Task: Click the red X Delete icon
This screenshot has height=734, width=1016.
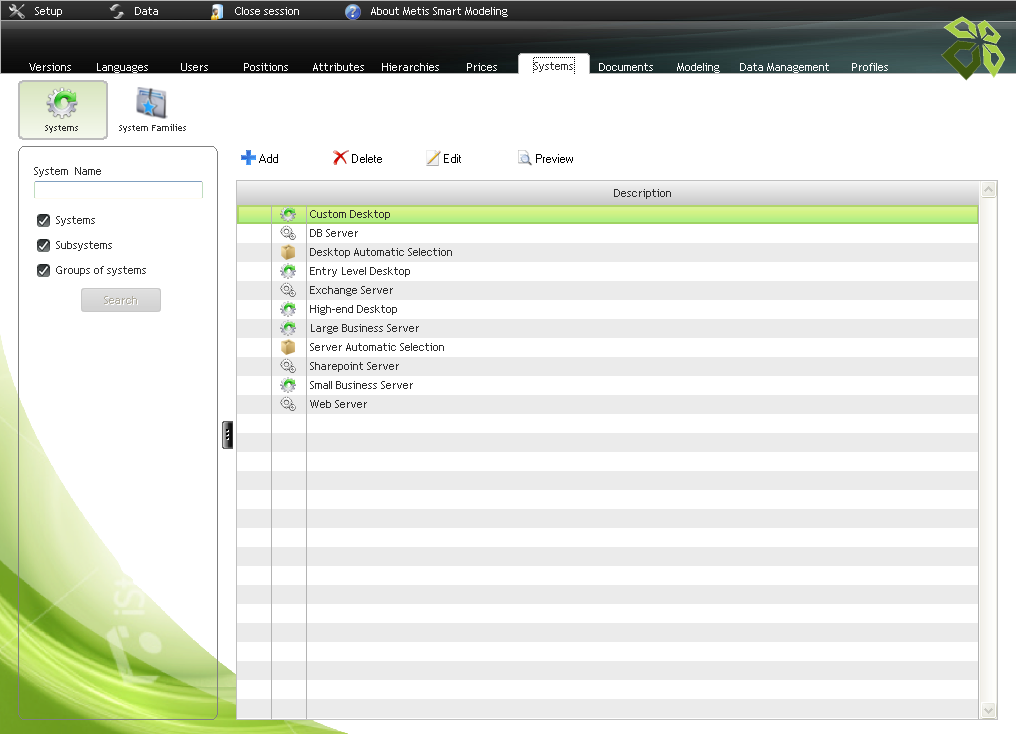Action: point(340,157)
